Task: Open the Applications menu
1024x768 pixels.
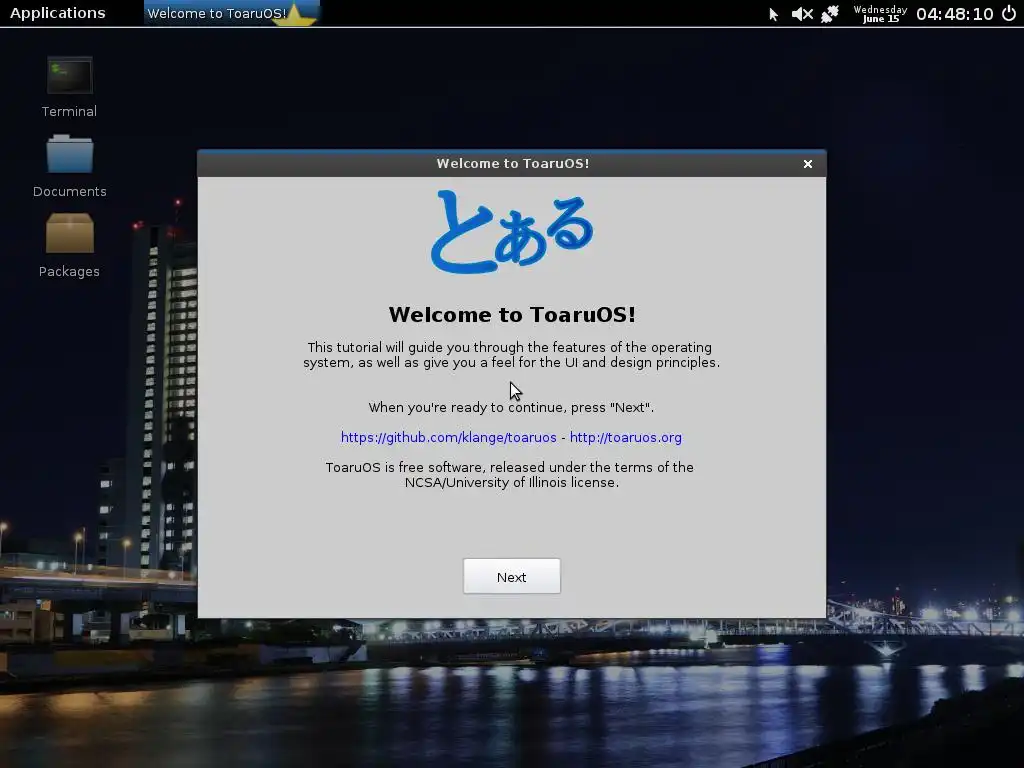Action: click(57, 13)
